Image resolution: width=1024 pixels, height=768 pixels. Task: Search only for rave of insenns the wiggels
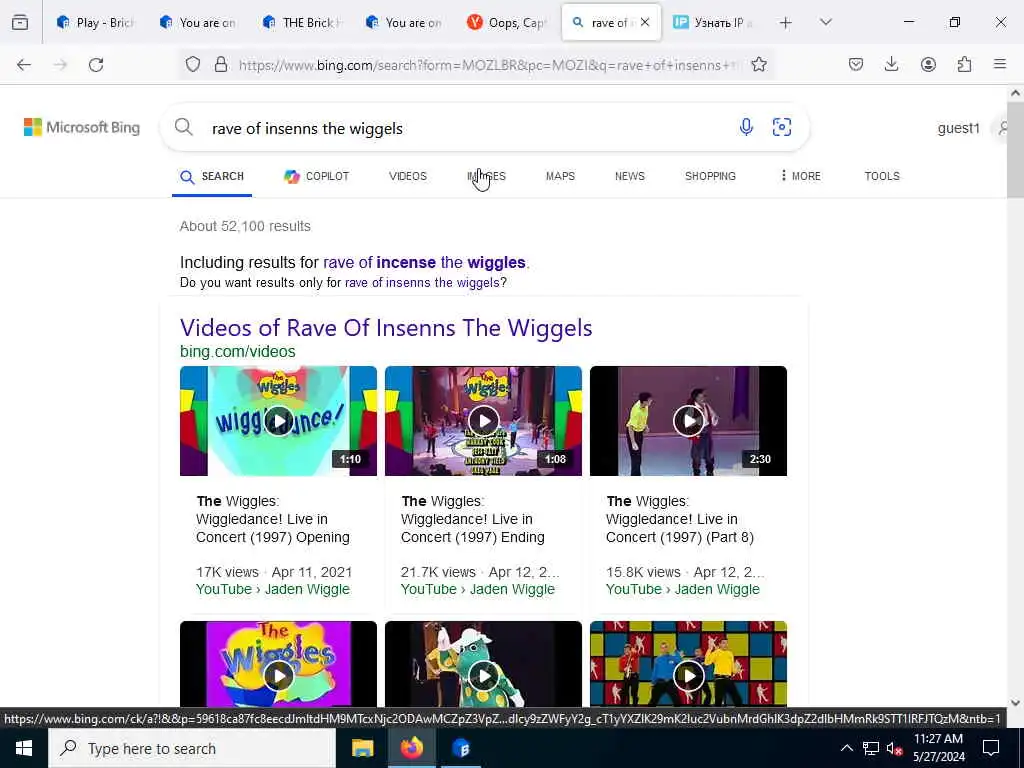click(x=422, y=283)
